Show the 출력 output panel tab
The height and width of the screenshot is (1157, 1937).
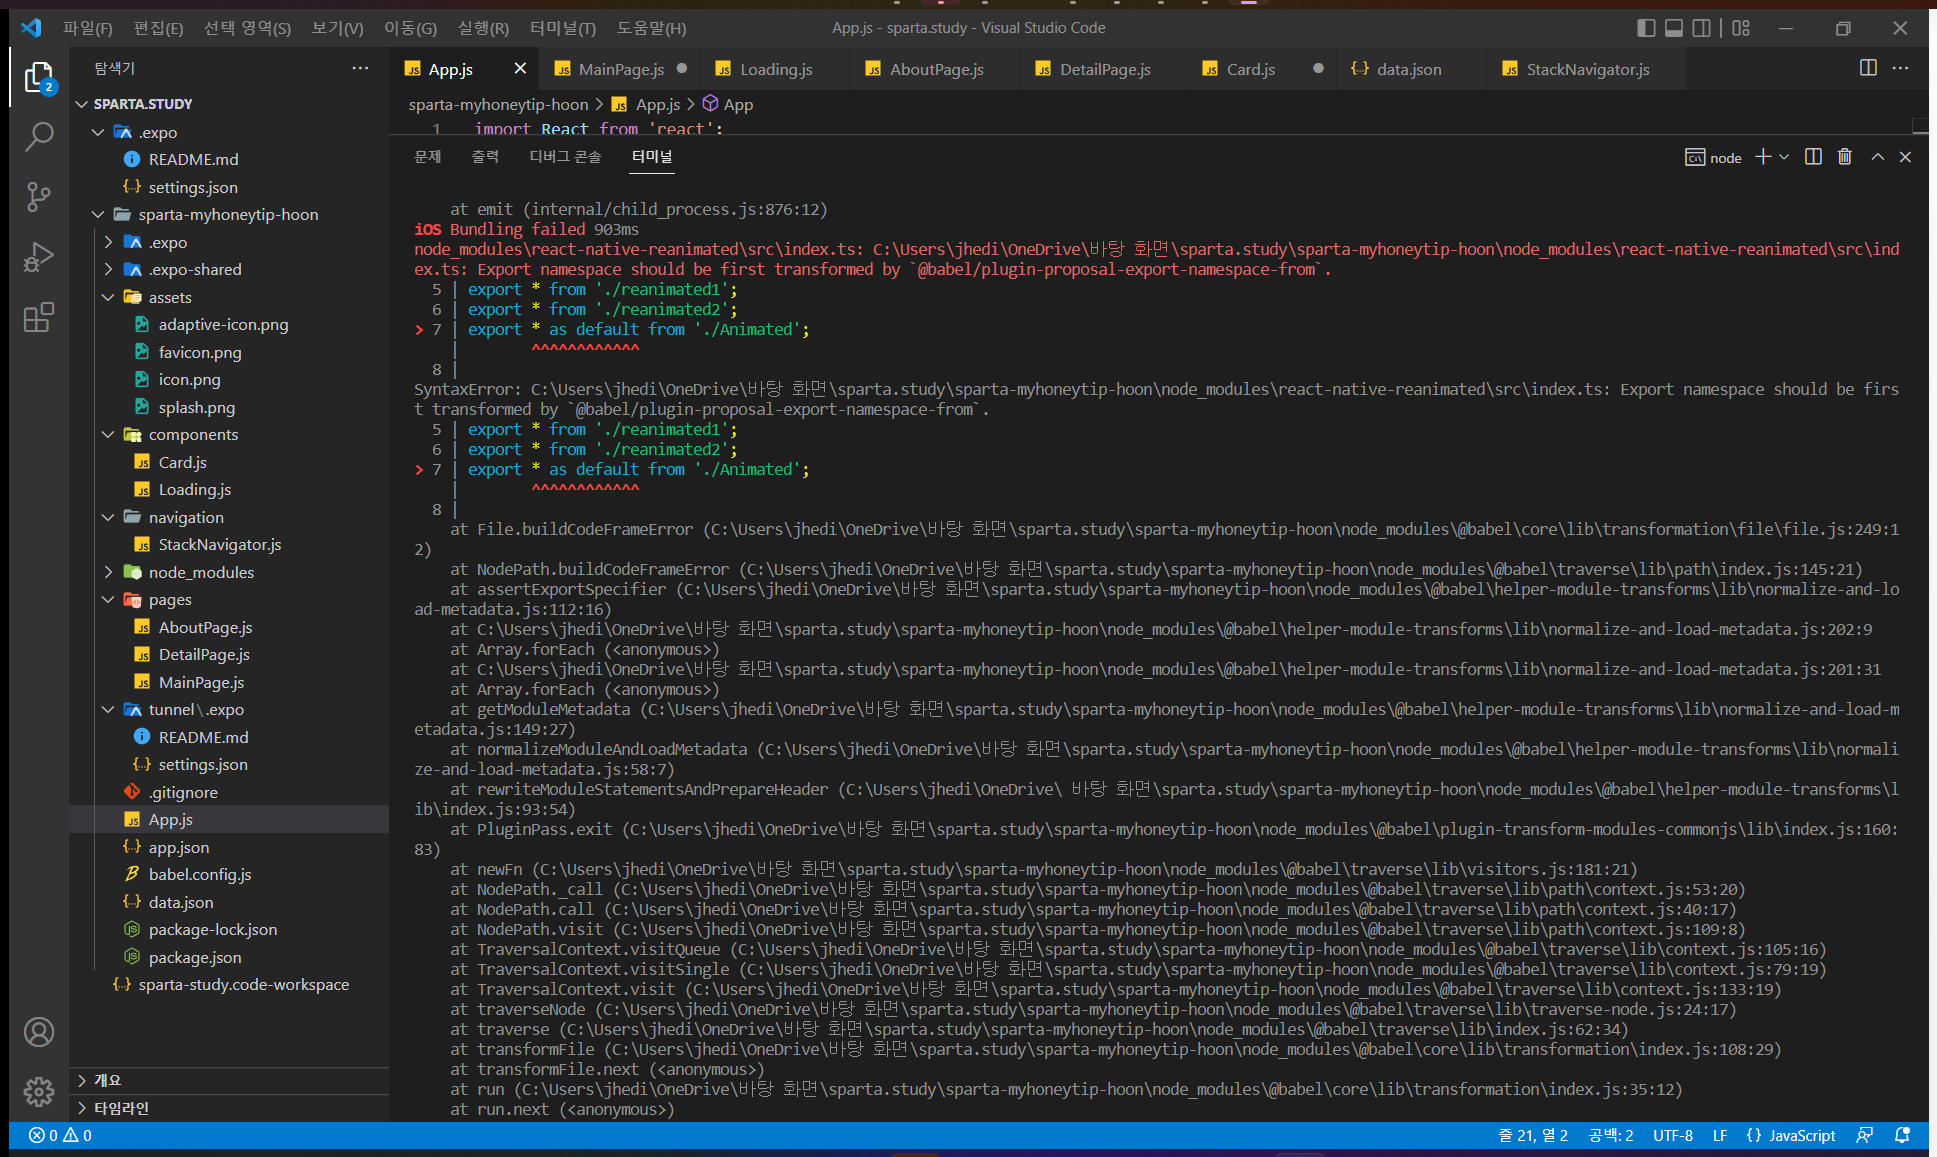[485, 157]
